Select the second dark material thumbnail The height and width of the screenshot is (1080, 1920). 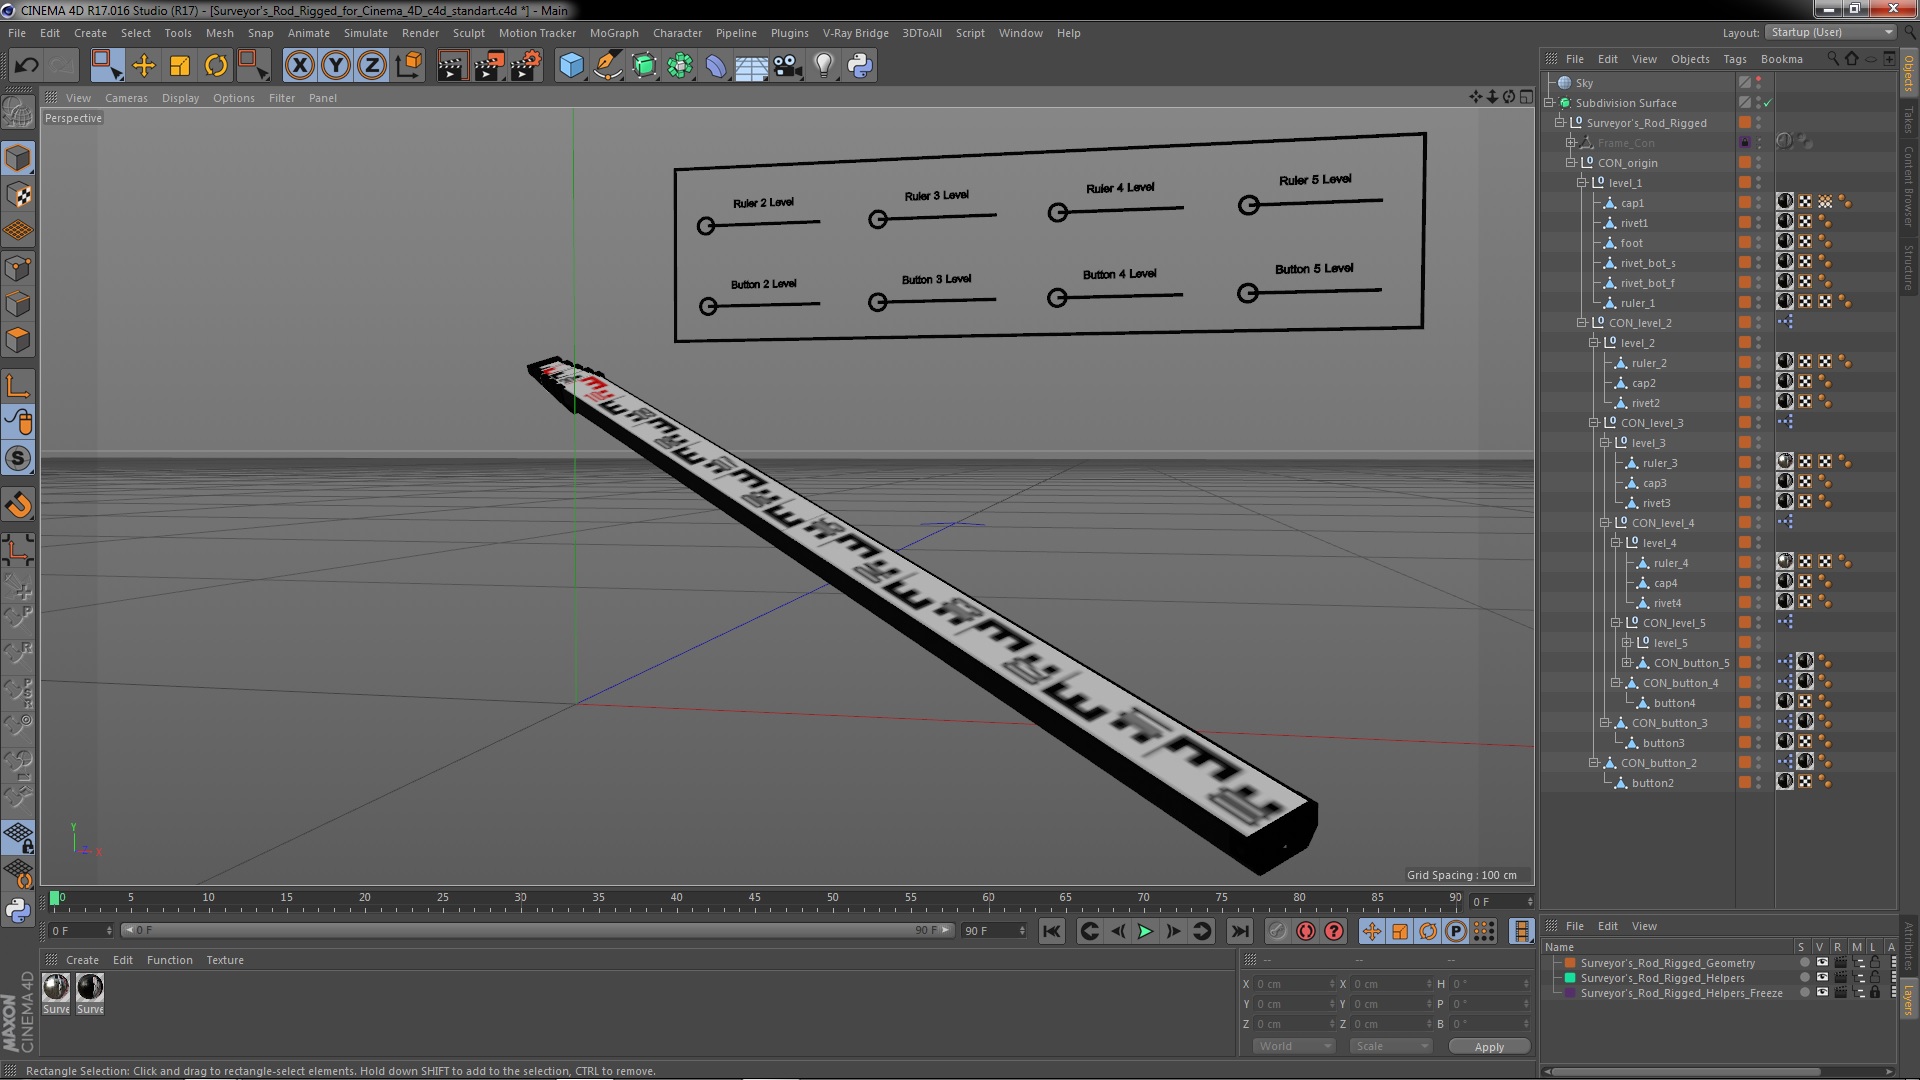click(x=90, y=988)
